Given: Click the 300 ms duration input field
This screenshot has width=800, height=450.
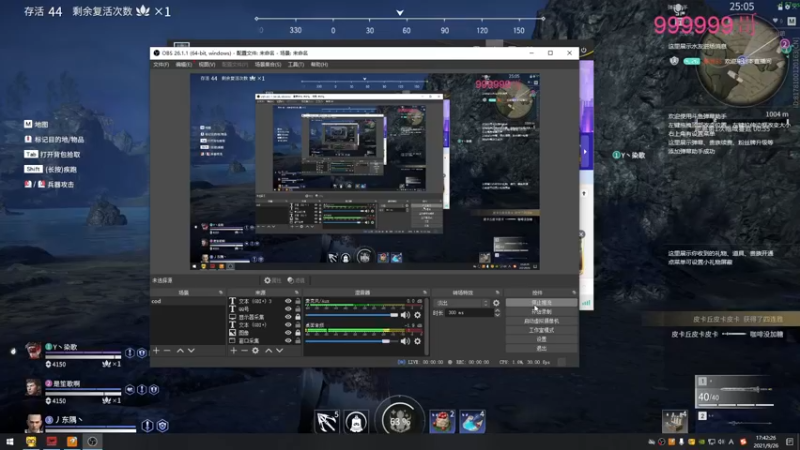Looking at the screenshot, I should (469, 313).
